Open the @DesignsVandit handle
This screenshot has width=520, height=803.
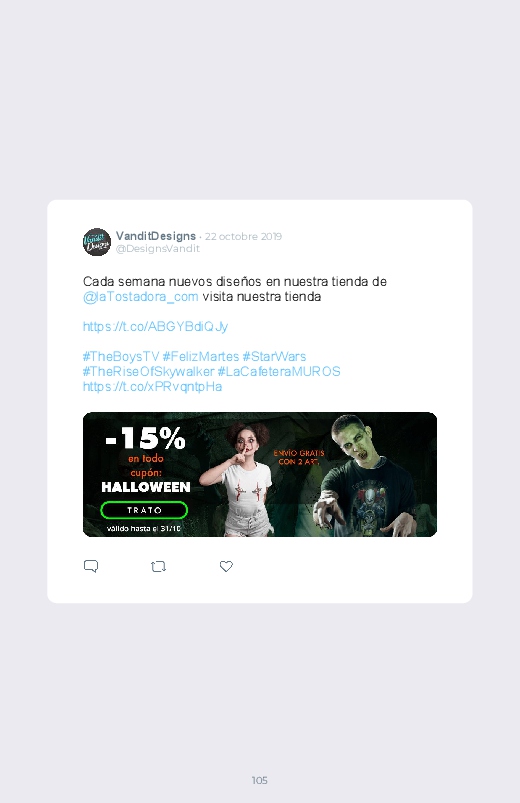tap(158, 248)
